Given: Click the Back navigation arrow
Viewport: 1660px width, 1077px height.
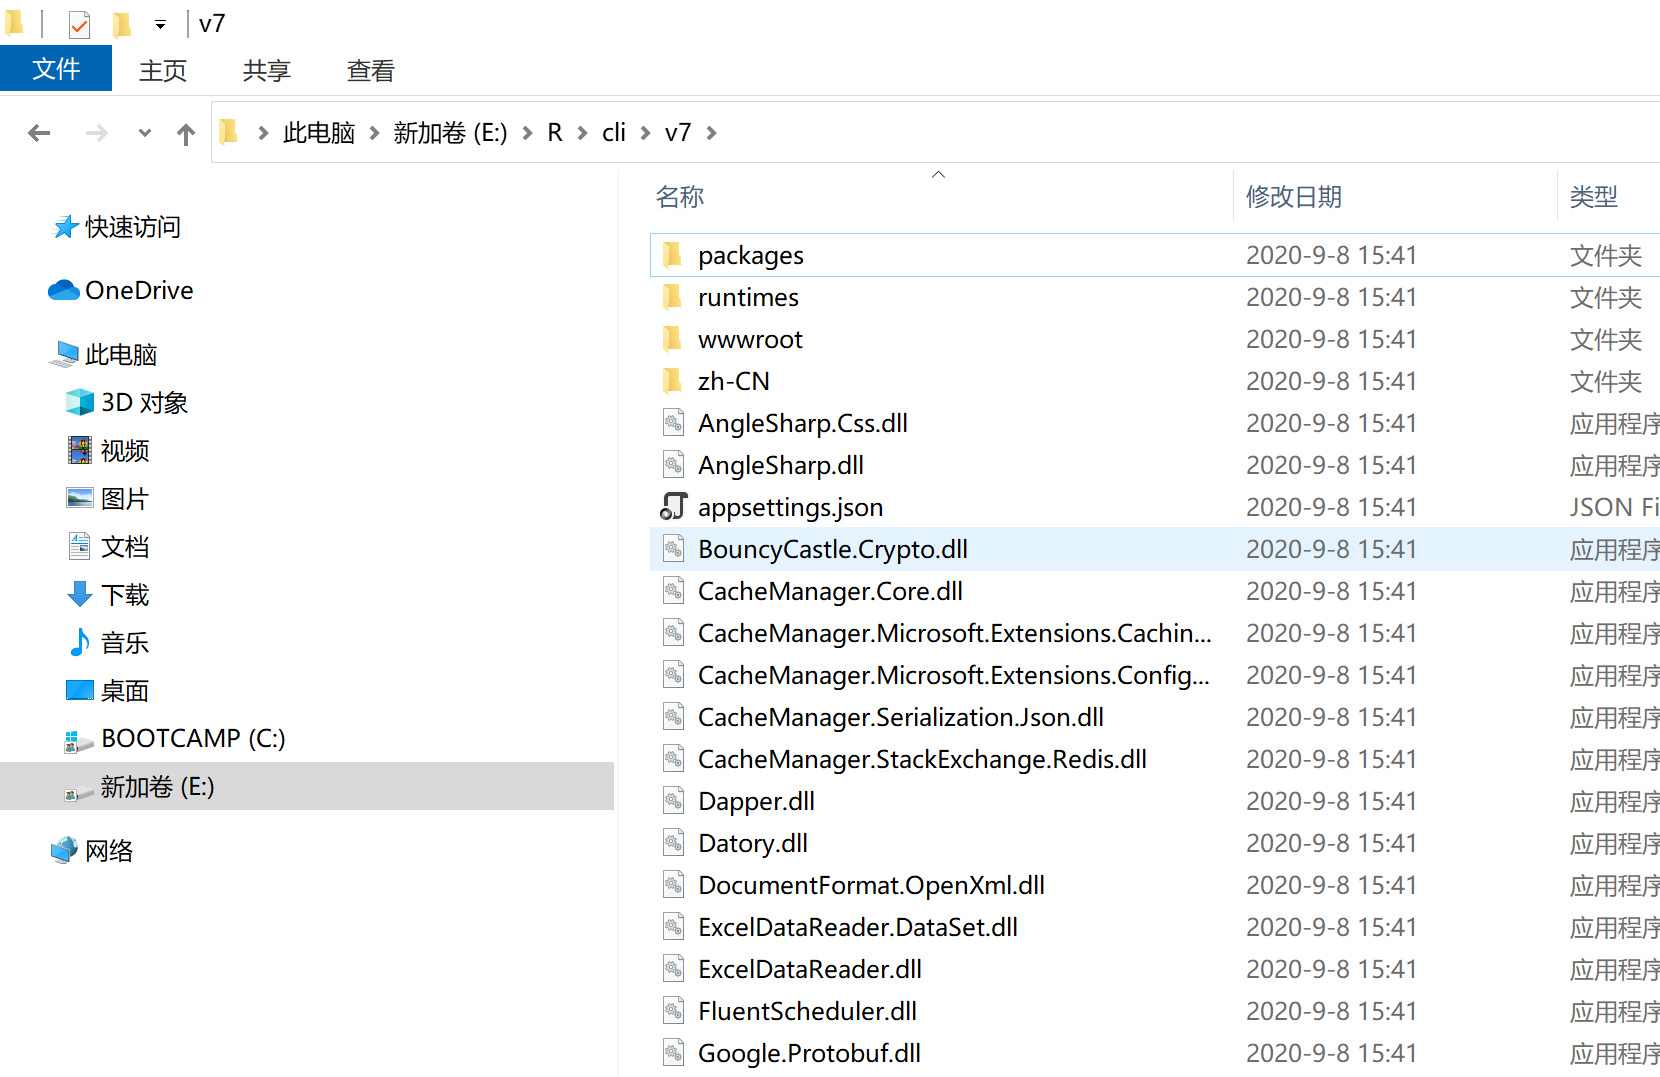Looking at the screenshot, I should click(x=39, y=133).
